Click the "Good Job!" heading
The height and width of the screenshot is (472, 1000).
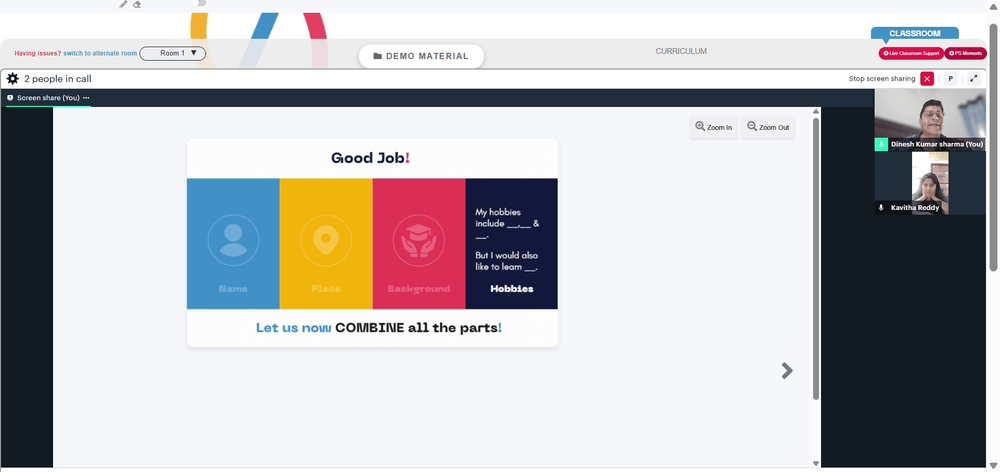click(x=371, y=158)
